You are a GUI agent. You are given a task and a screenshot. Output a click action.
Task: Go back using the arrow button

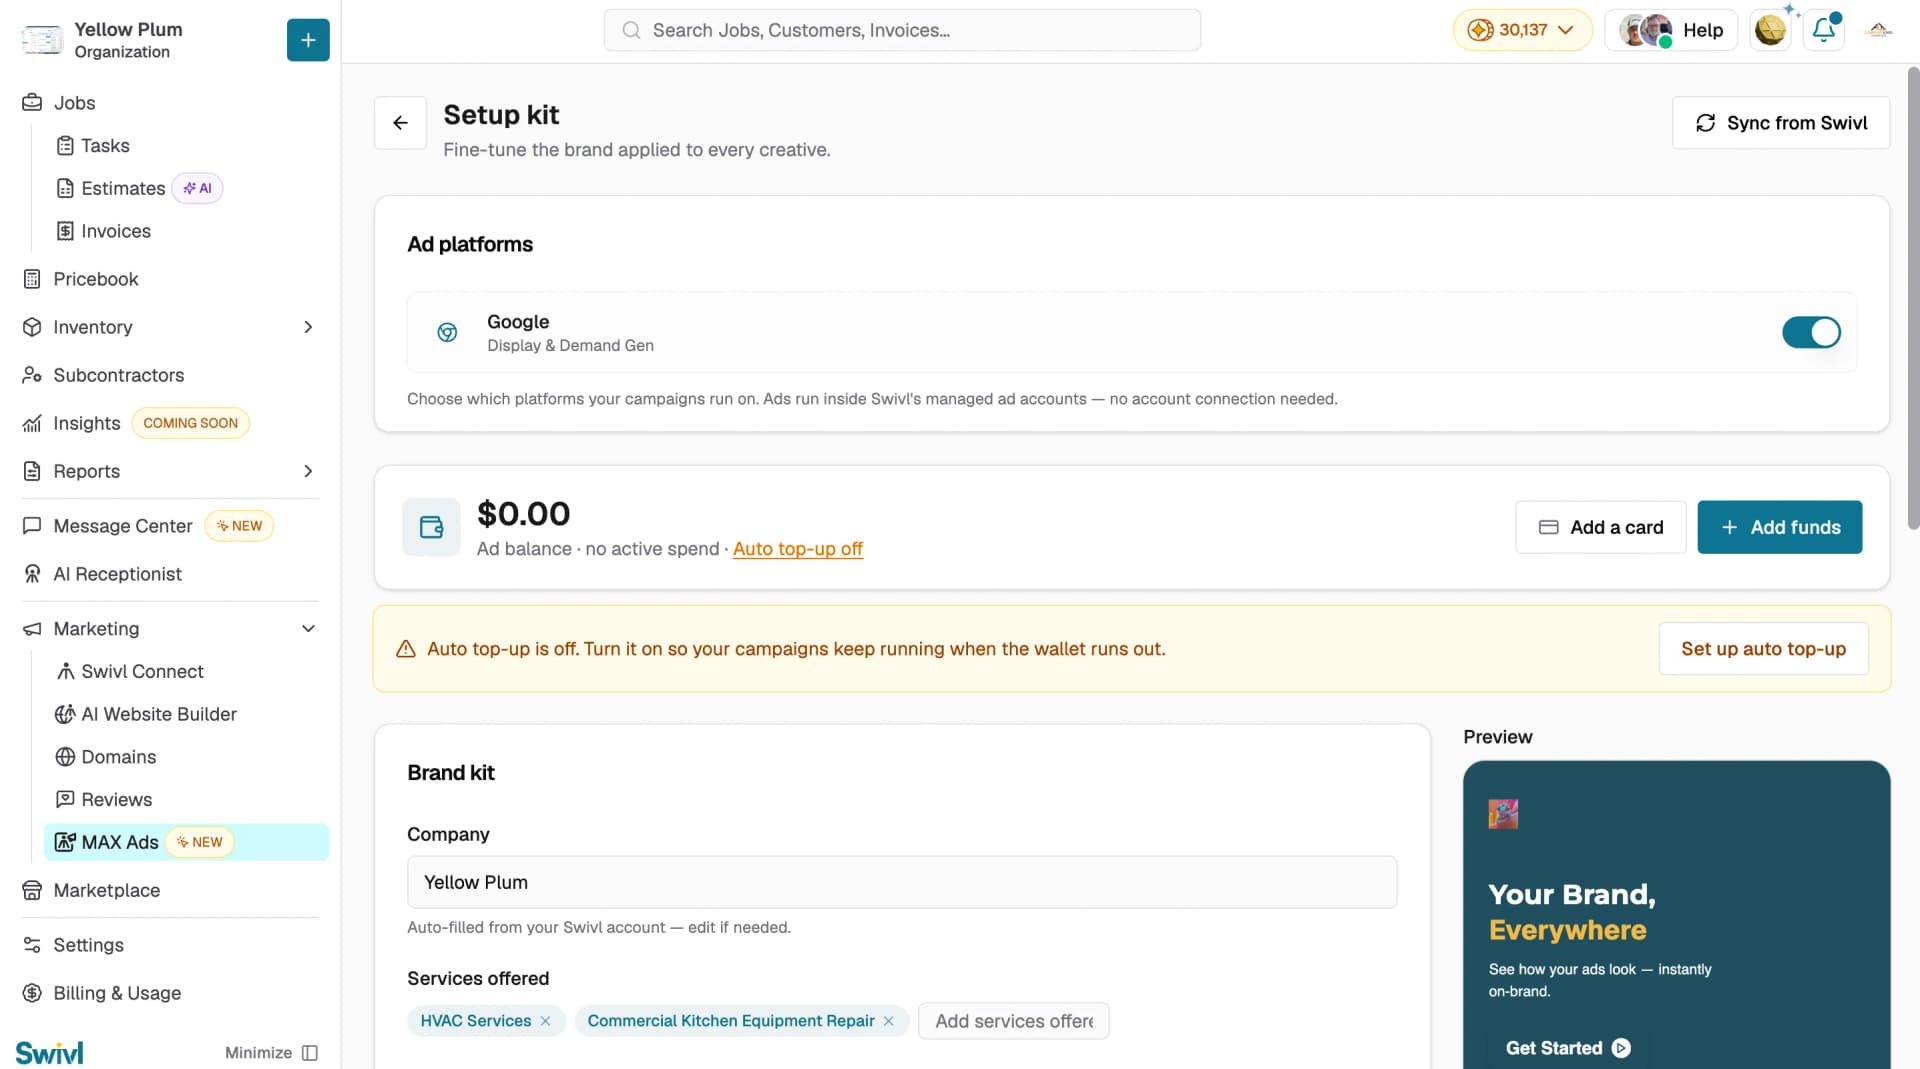coord(400,123)
